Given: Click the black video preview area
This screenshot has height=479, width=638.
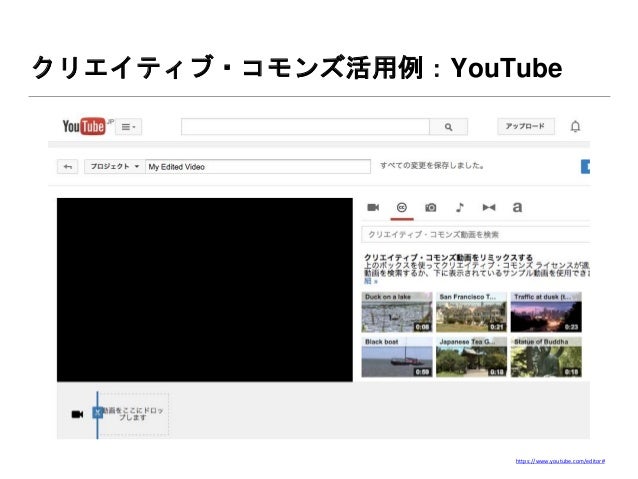Looking at the screenshot, I should 205,290.
